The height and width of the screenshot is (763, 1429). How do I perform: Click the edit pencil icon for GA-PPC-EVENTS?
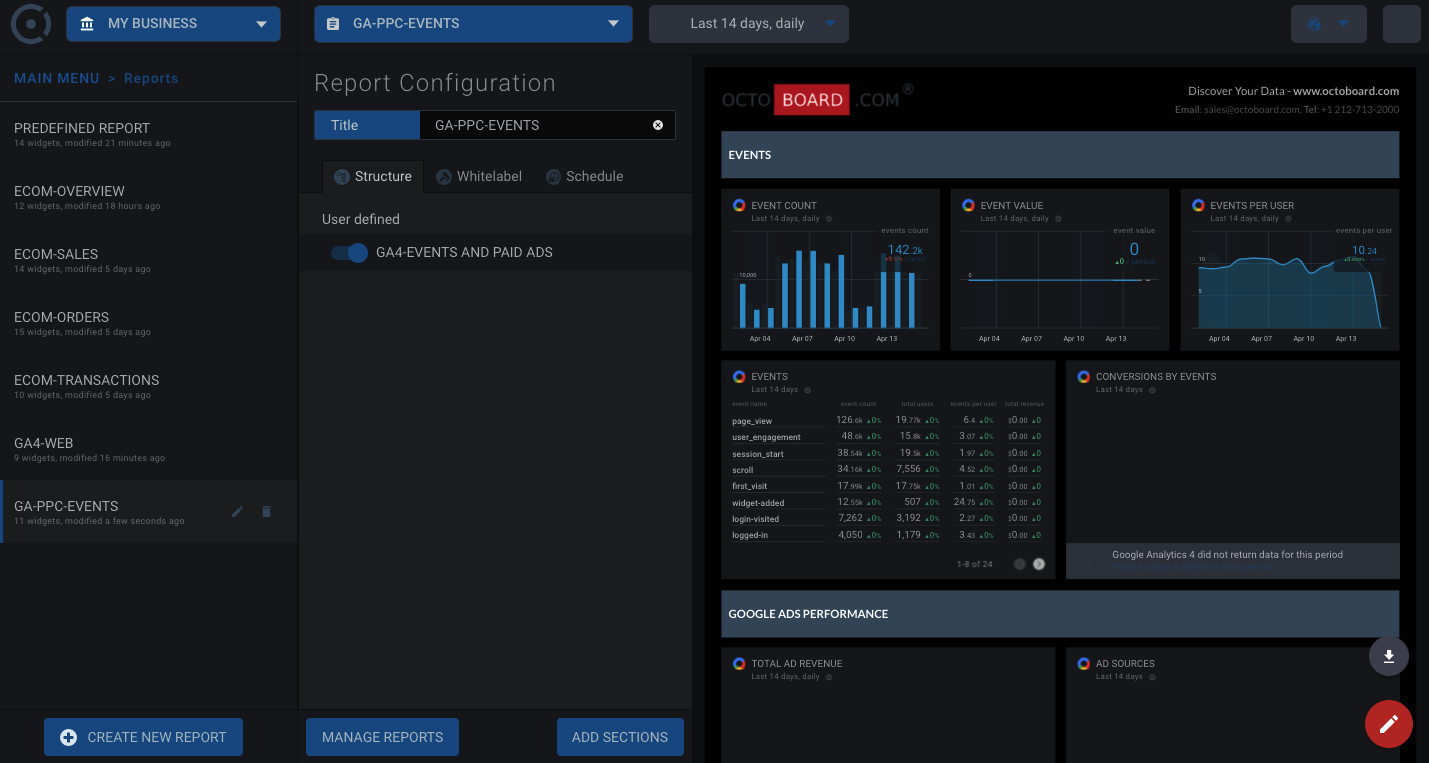pyautogui.click(x=237, y=512)
